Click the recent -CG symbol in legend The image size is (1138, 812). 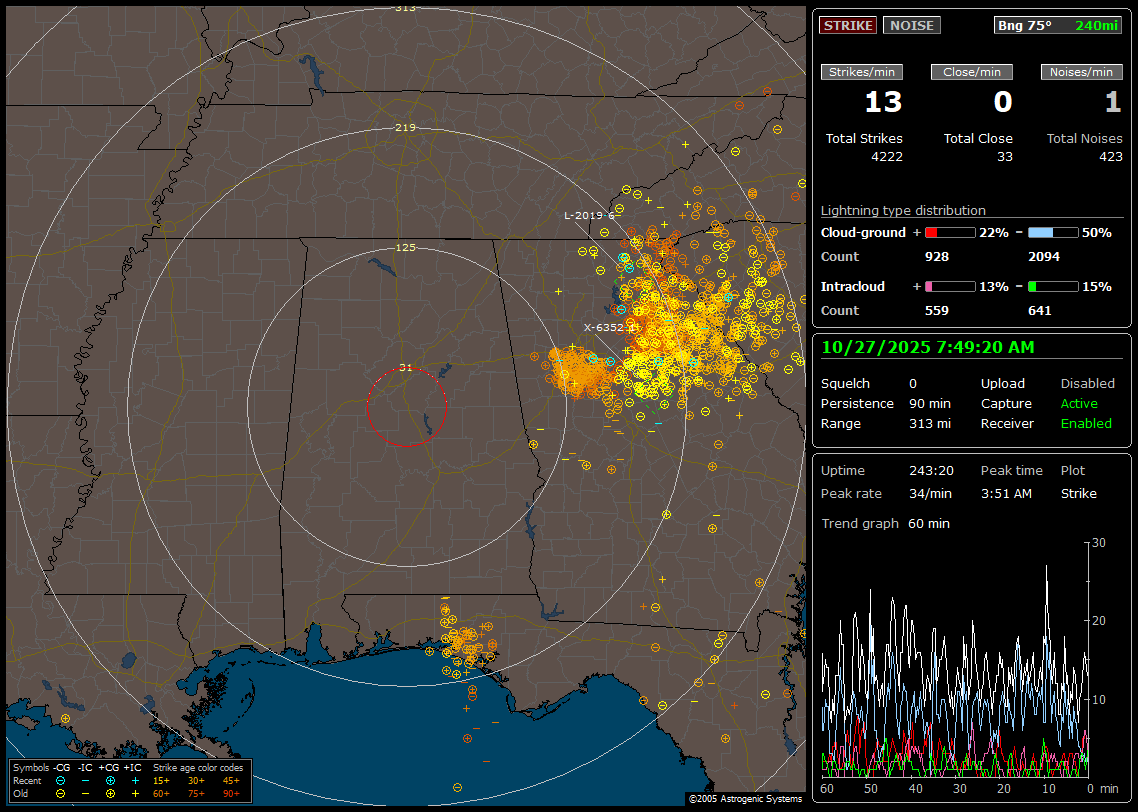coord(60,780)
